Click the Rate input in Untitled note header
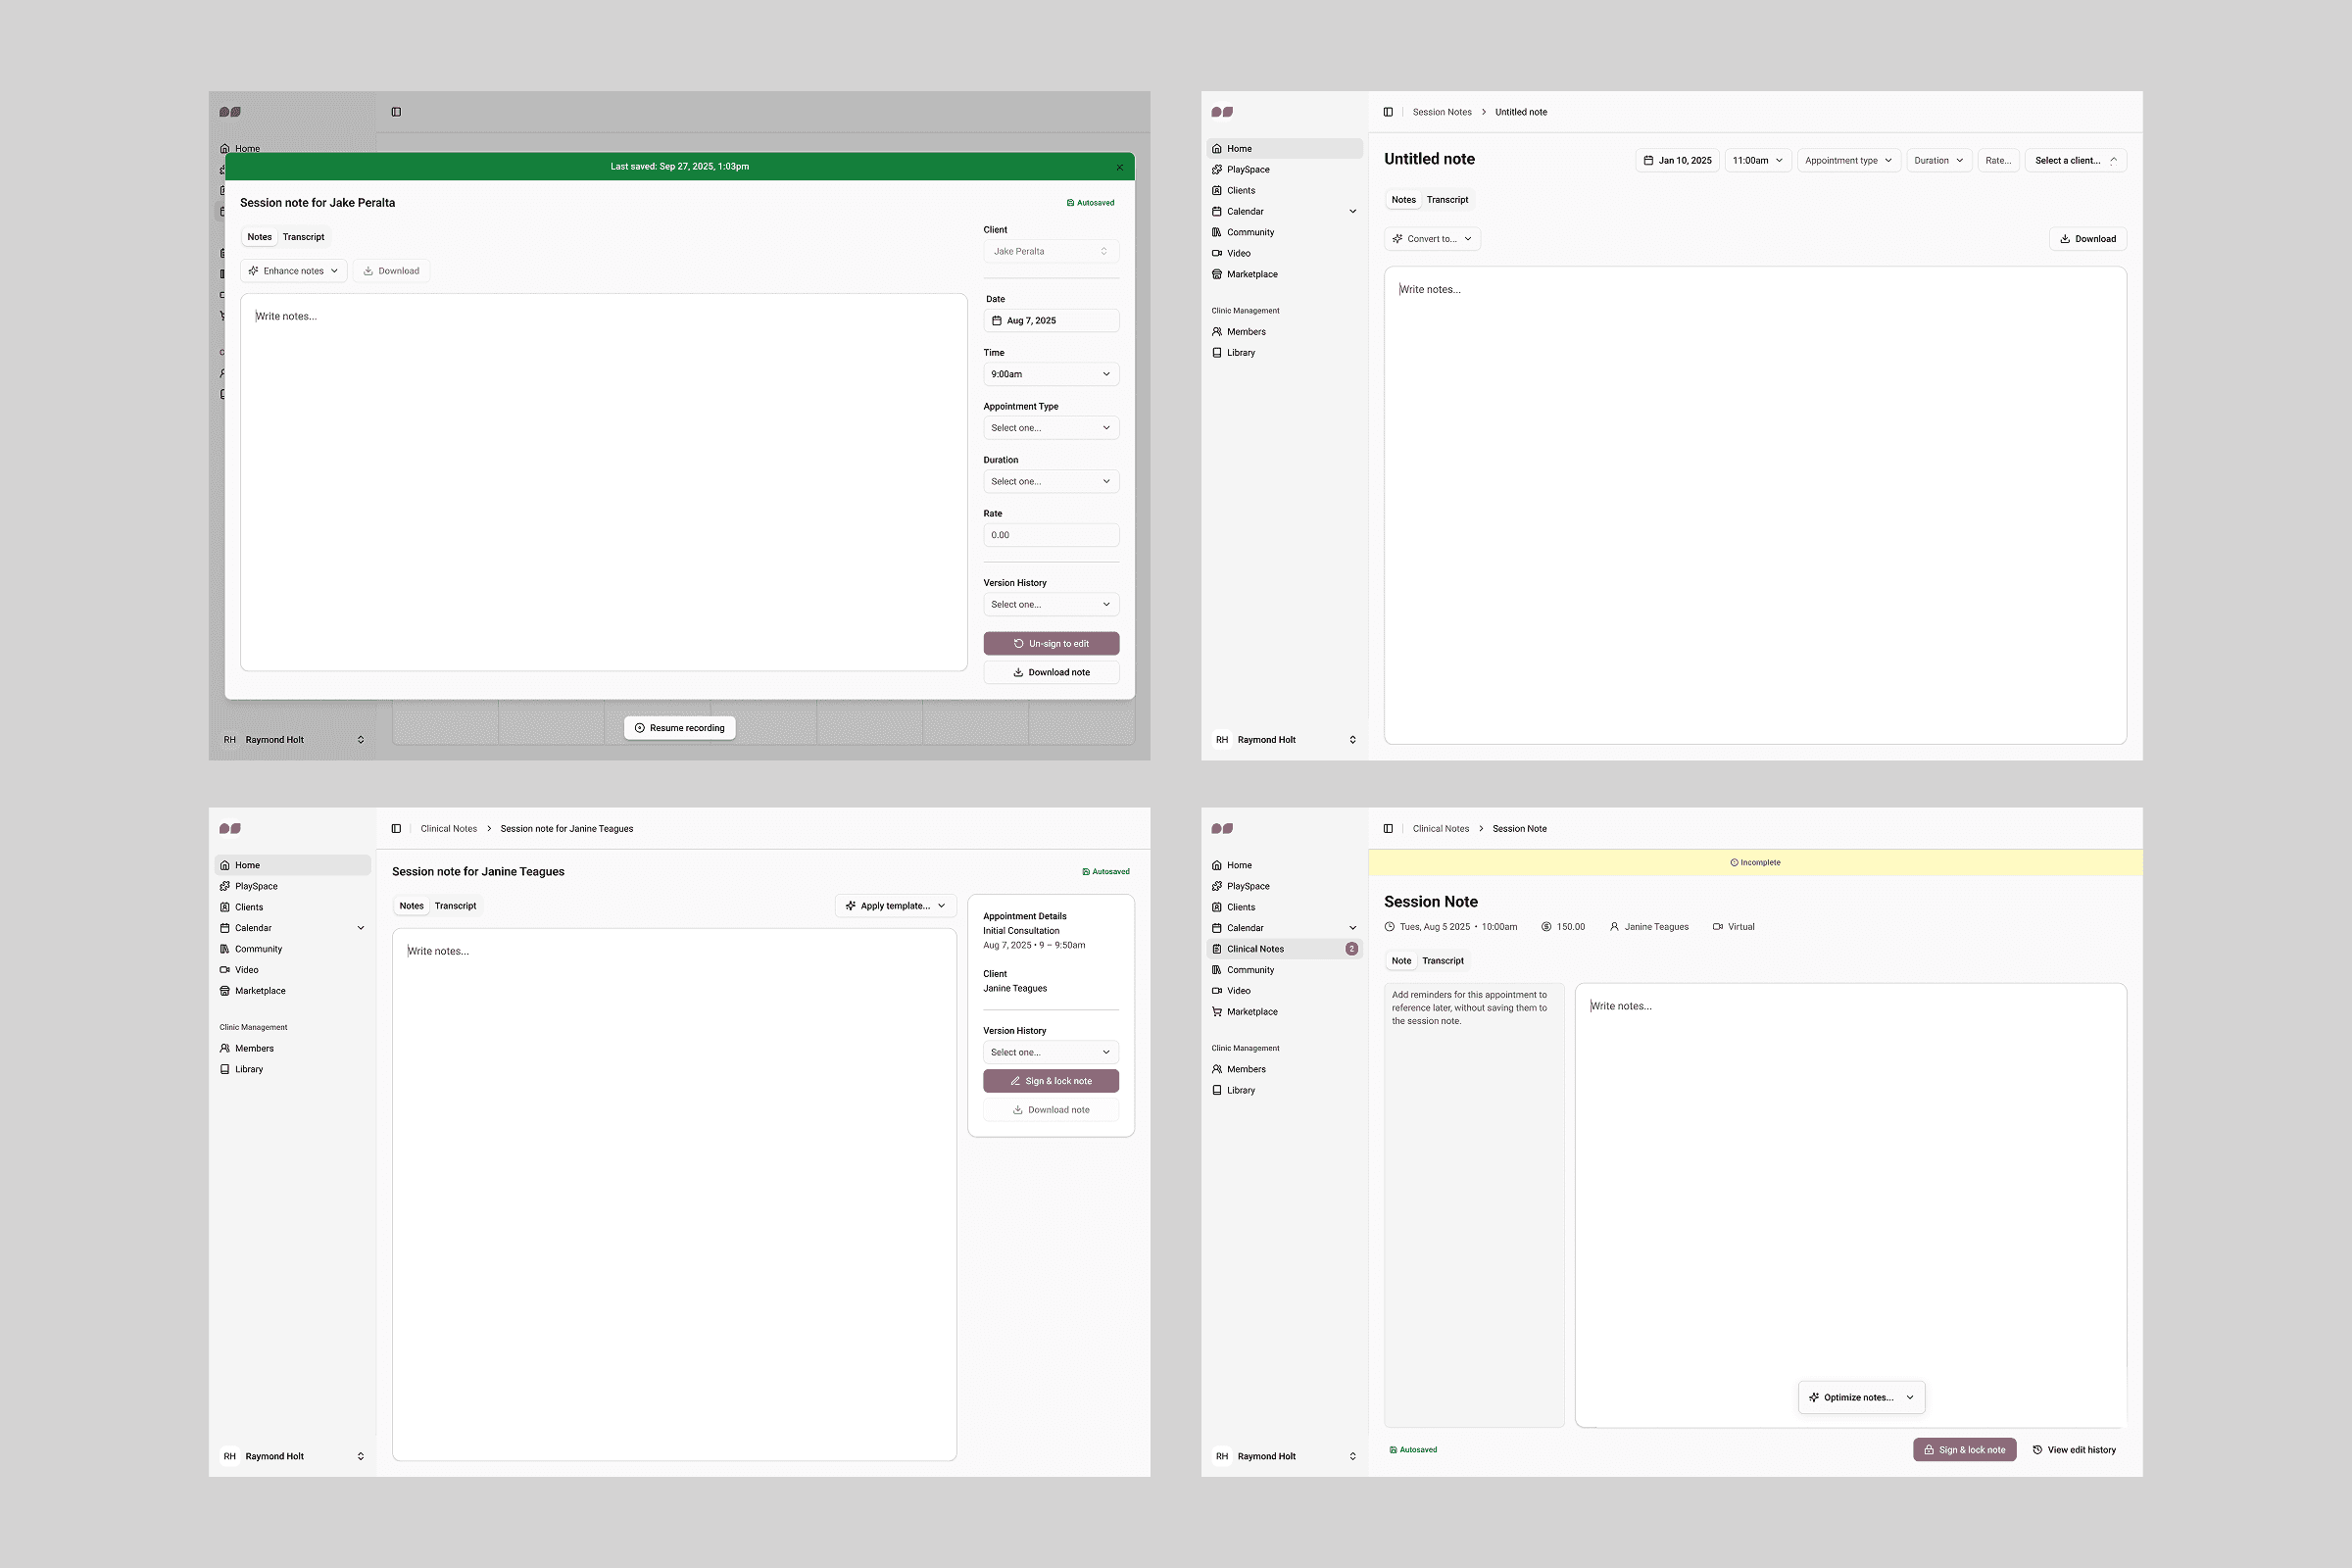Screen dimensions: 2352x1568 pyautogui.click(x=1997, y=161)
